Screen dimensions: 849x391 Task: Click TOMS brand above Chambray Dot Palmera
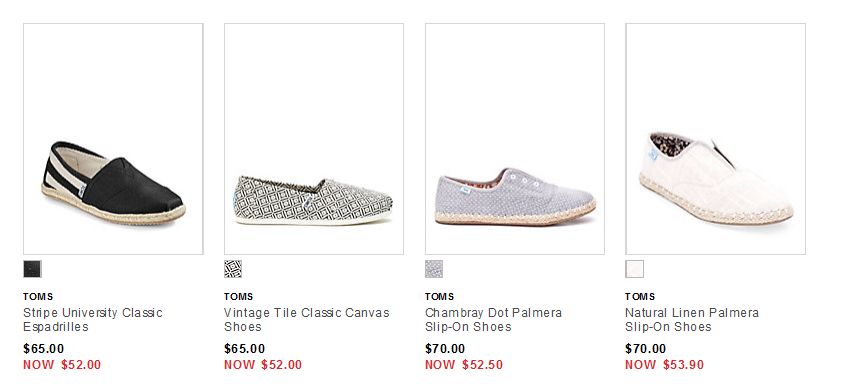[x=440, y=297]
